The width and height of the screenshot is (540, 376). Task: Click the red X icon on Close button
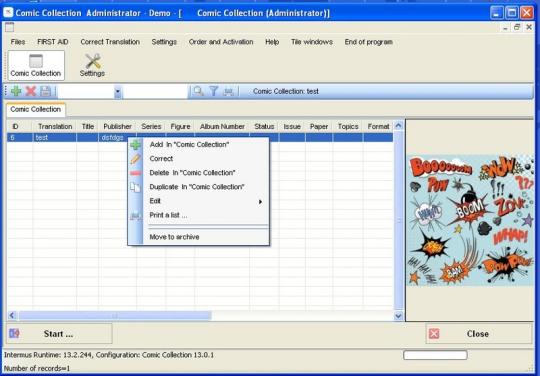(434, 334)
